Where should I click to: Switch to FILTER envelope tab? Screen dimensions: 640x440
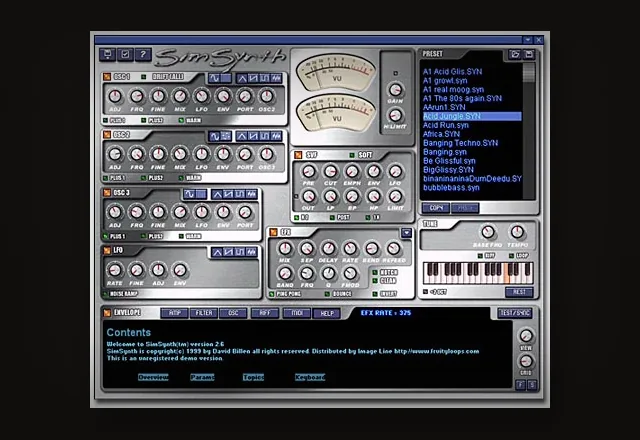[x=204, y=313]
